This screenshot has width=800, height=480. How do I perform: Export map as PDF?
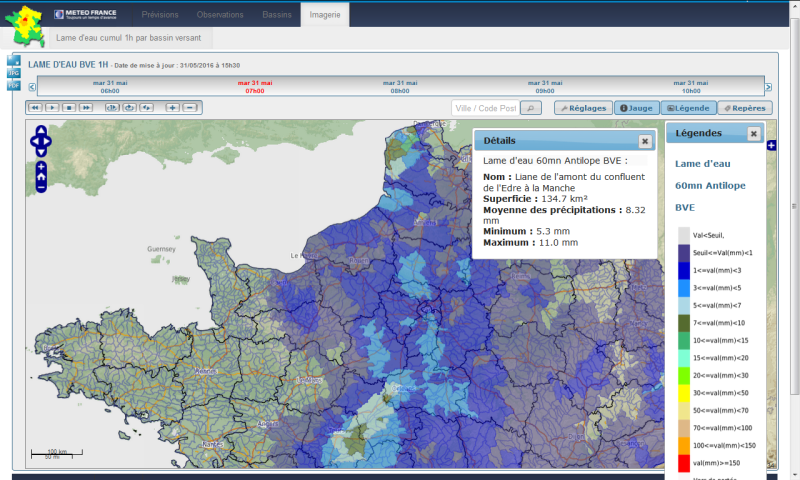[14, 86]
